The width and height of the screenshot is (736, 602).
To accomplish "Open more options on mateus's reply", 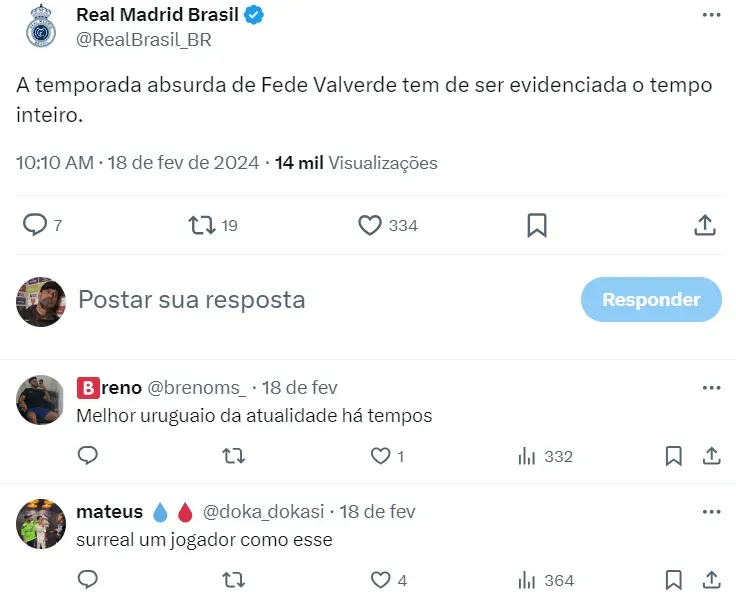I will (x=711, y=511).
